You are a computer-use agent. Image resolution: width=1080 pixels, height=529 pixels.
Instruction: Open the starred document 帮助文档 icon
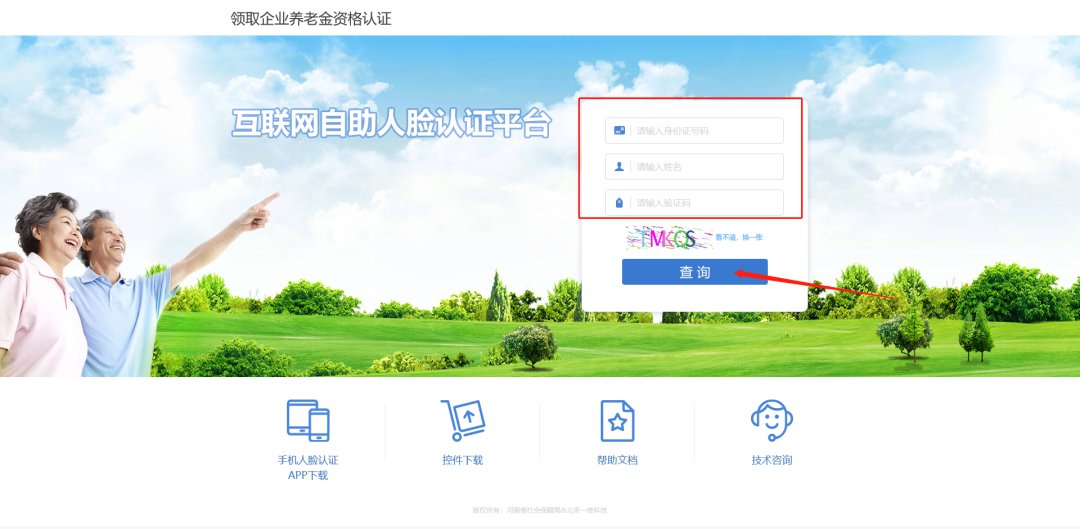point(617,420)
